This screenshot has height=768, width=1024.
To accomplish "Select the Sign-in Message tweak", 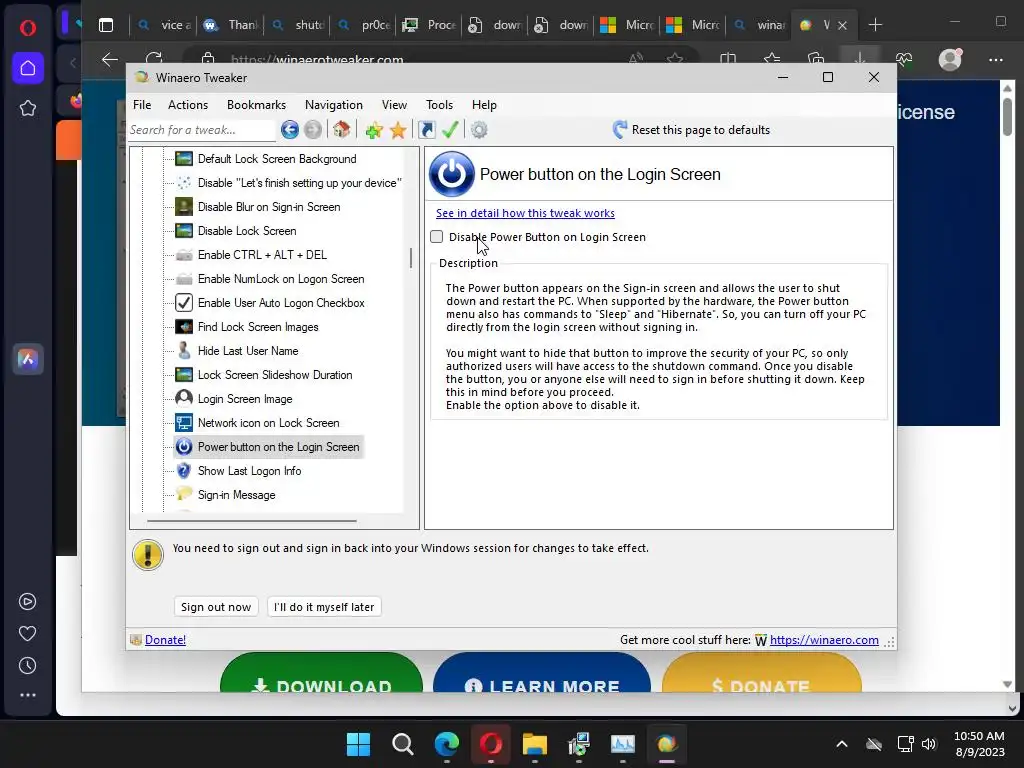I will 226,495.
